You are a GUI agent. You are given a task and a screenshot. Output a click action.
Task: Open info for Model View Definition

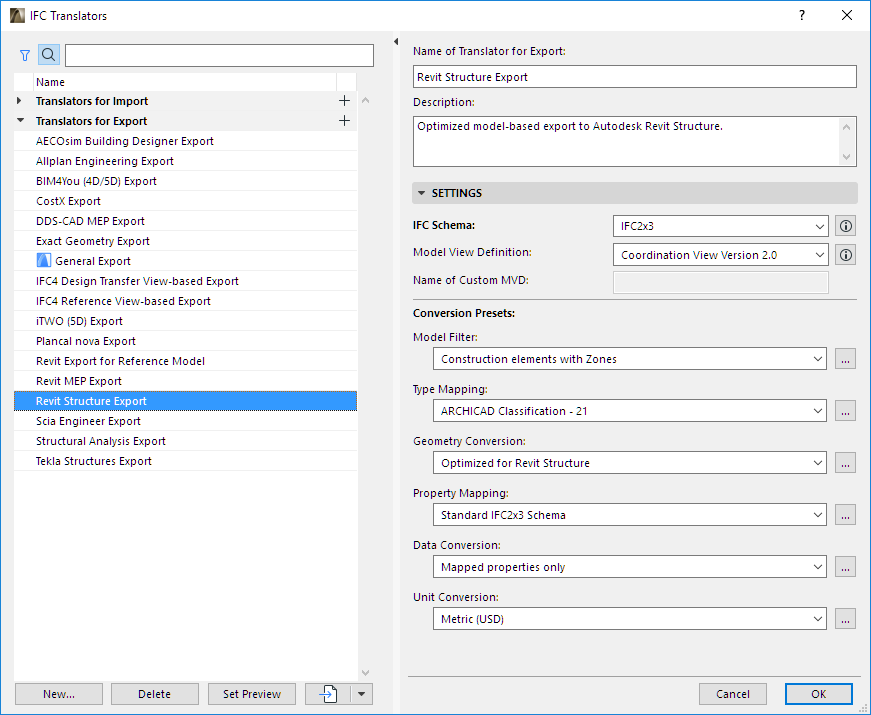point(846,255)
